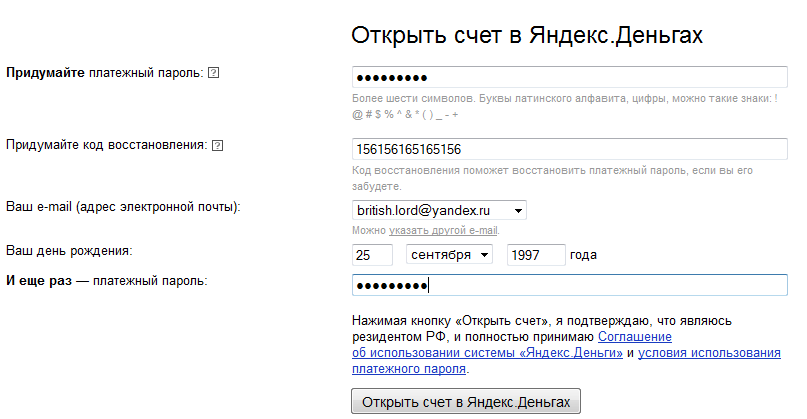Focus the first payment password field
Image resolution: width=807 pixels, height=419 pixels.
tap(570, 77)
